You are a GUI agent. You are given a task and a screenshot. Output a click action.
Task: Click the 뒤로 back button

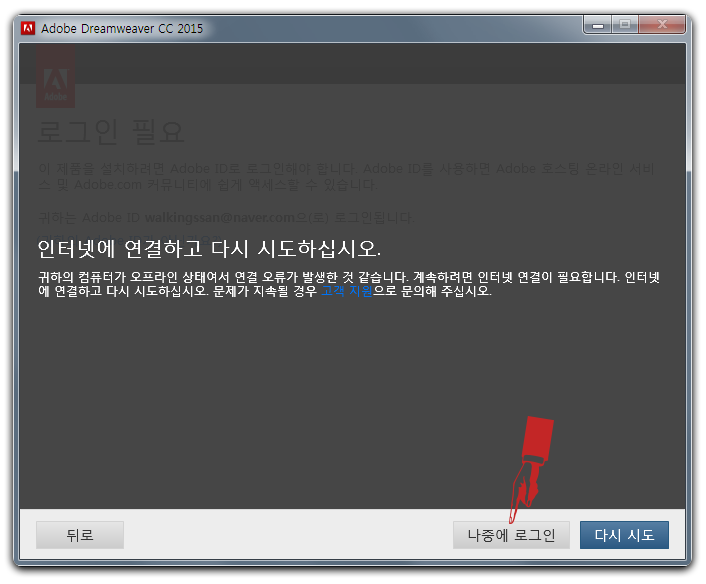[80, 535]
